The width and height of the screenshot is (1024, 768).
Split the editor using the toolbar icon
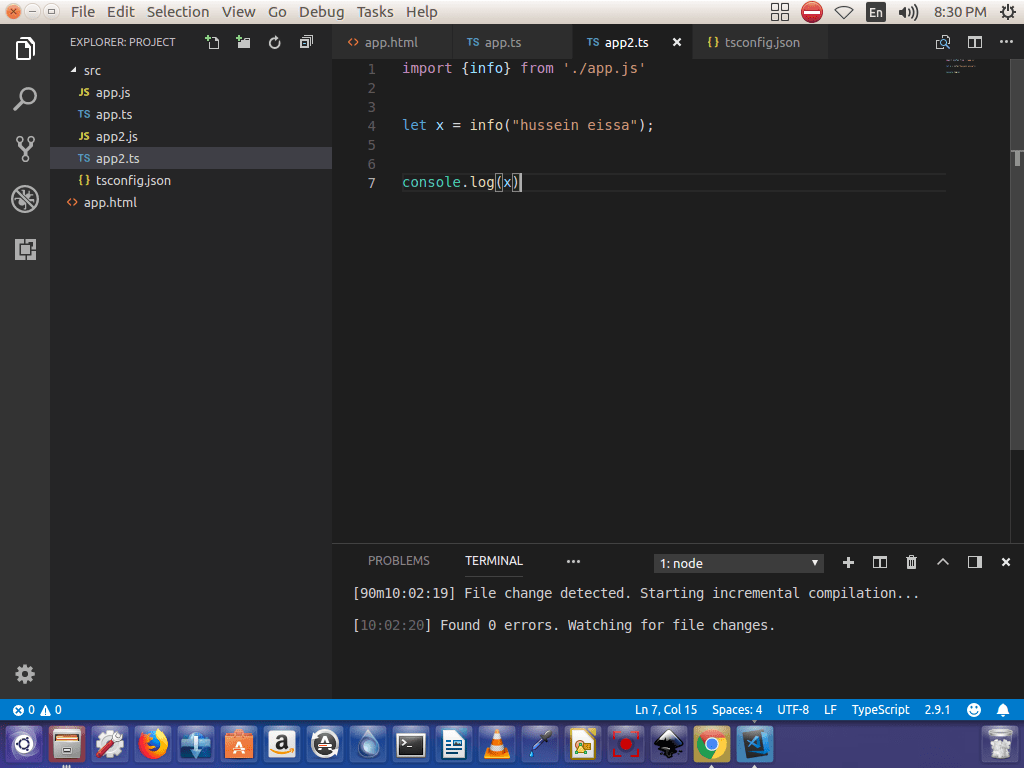tap(974, 42)
